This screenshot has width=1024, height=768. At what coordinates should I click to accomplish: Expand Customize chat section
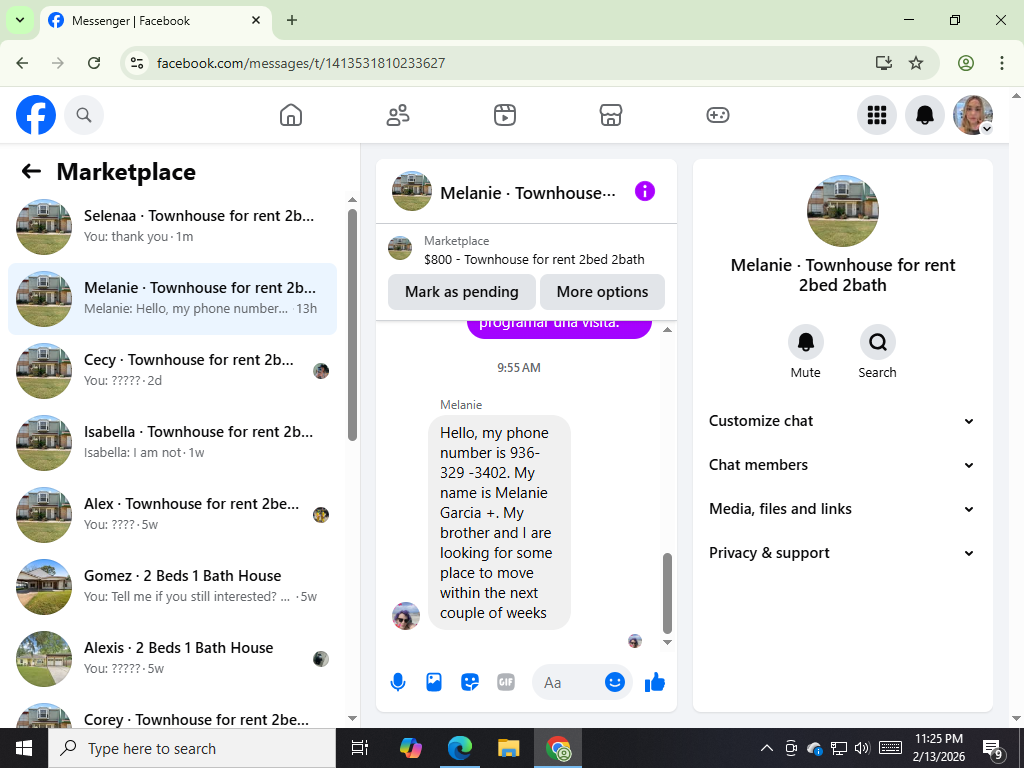(842, 421)
